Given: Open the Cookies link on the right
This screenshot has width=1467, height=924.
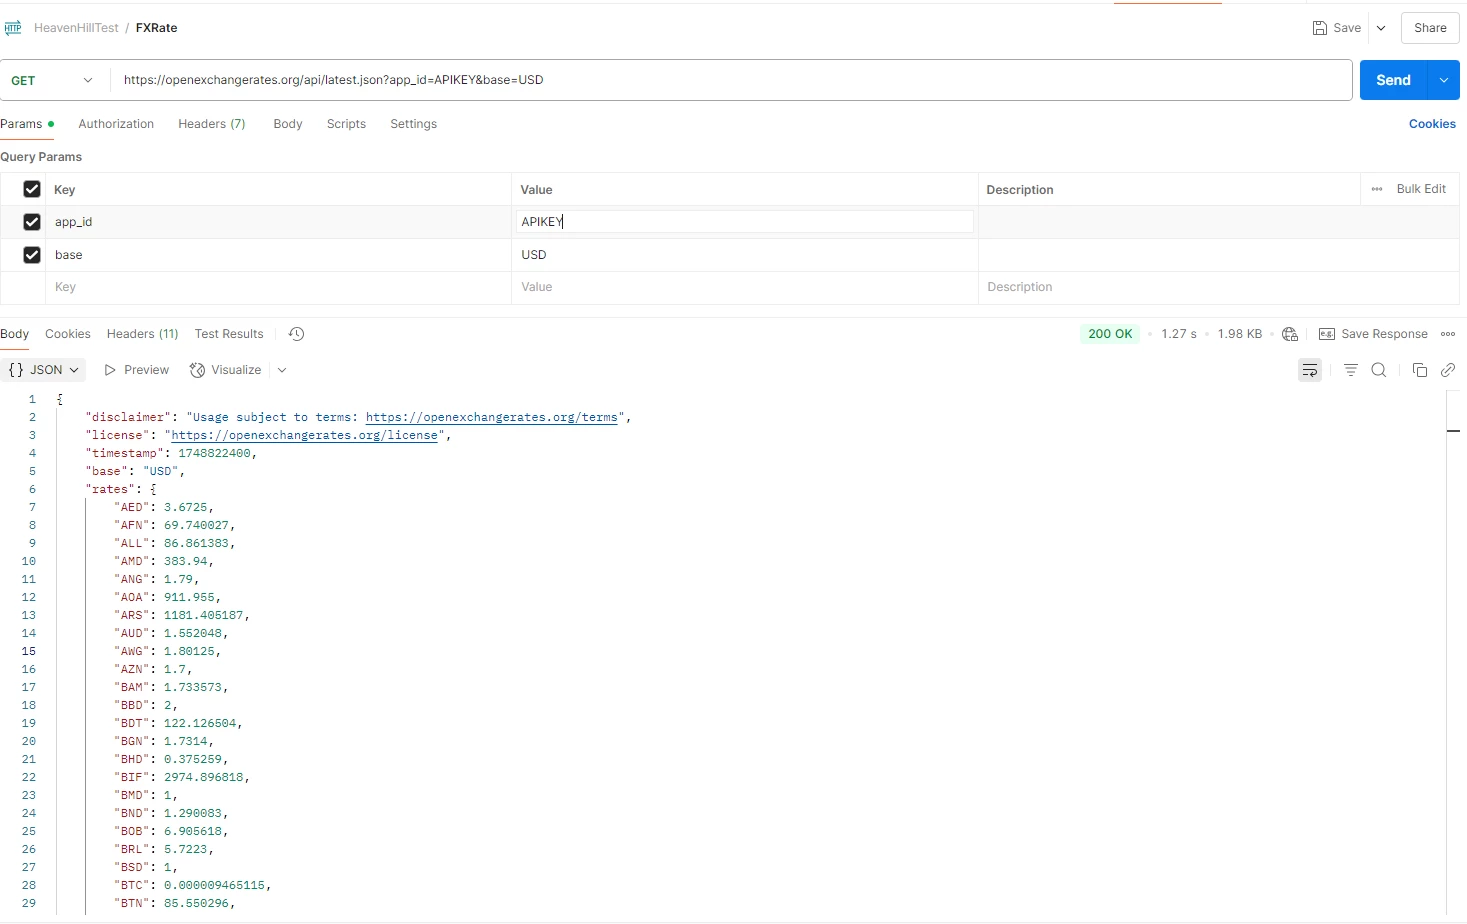Looking at the screenshot, I should coord(1432,124).
